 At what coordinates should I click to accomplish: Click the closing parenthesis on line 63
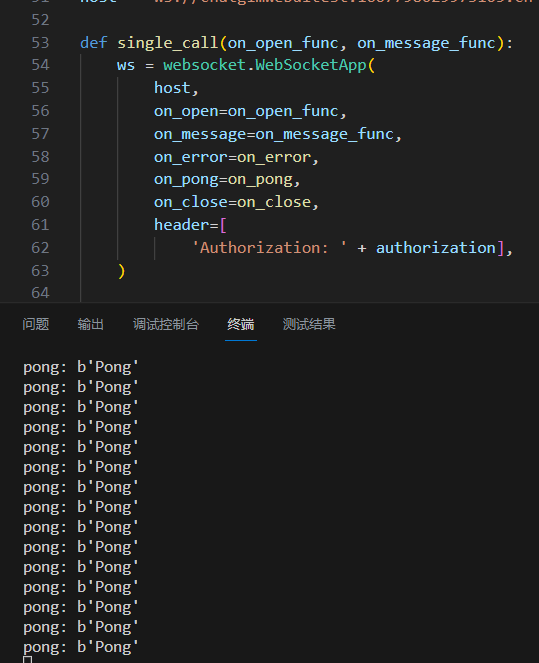pyautogui.click(x=122, y=271)
